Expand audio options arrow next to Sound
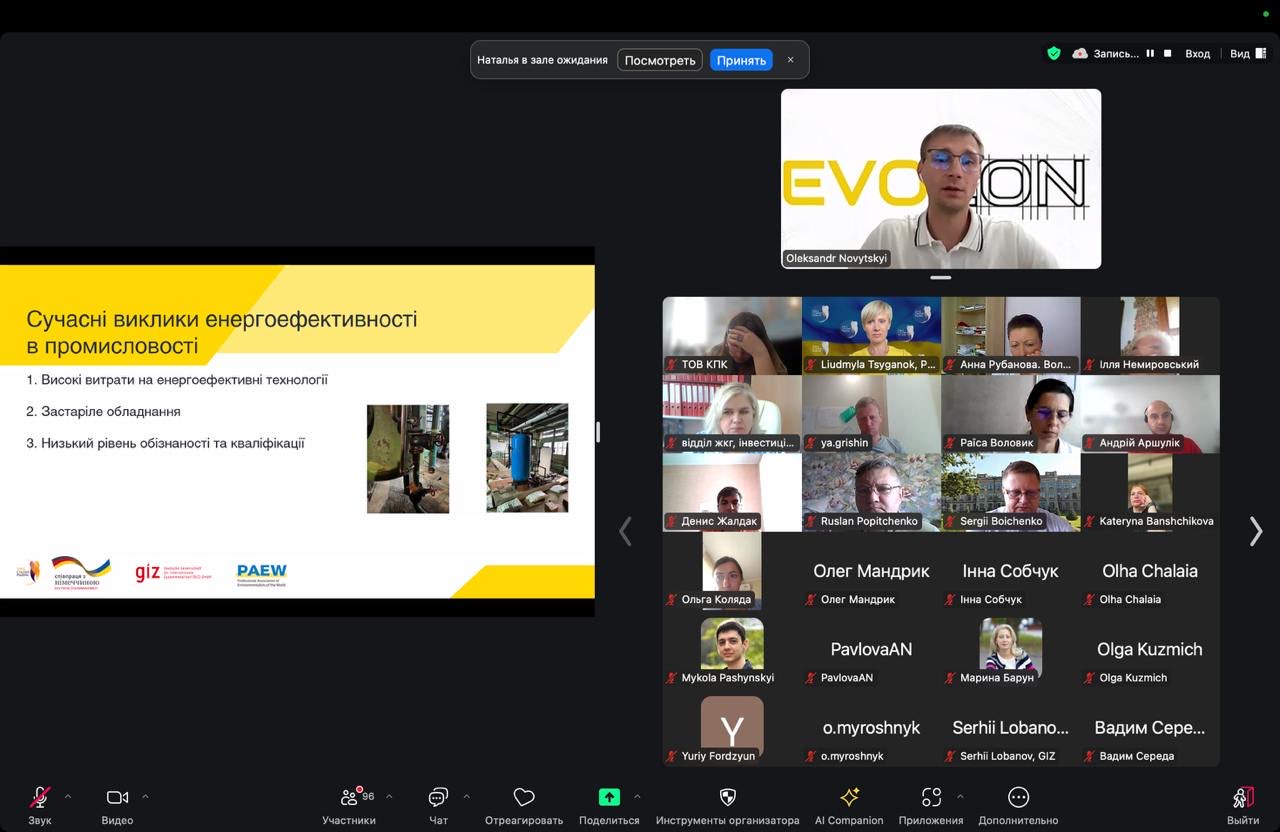 point(68,797)
